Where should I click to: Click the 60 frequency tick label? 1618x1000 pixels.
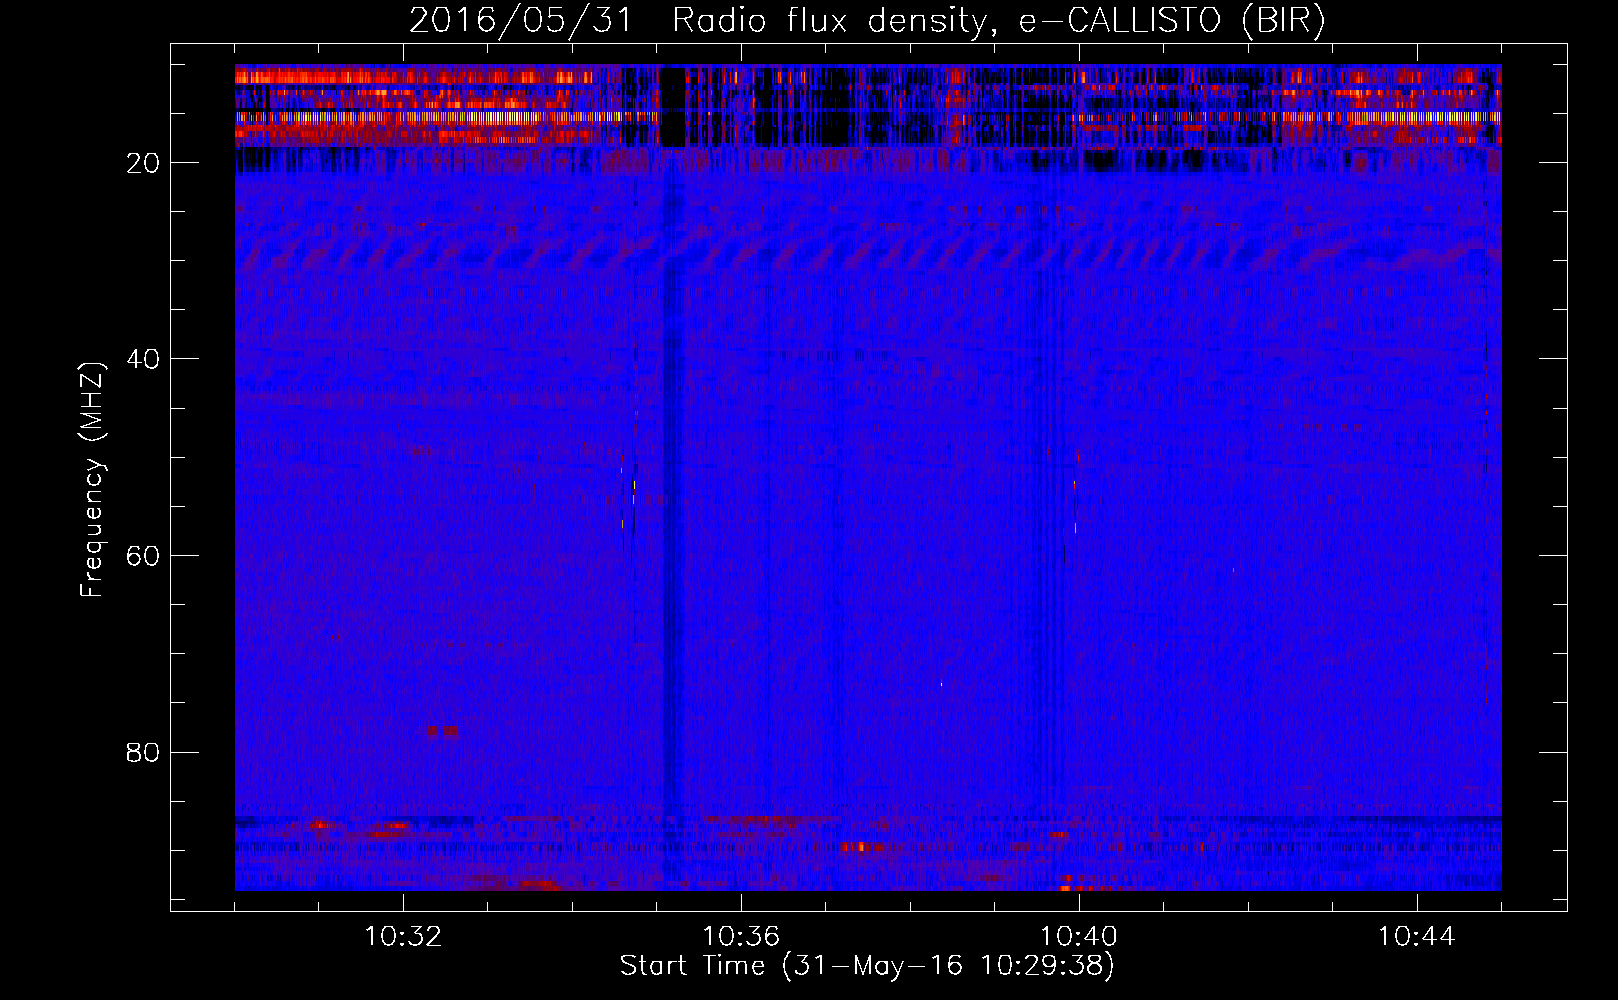144,556
